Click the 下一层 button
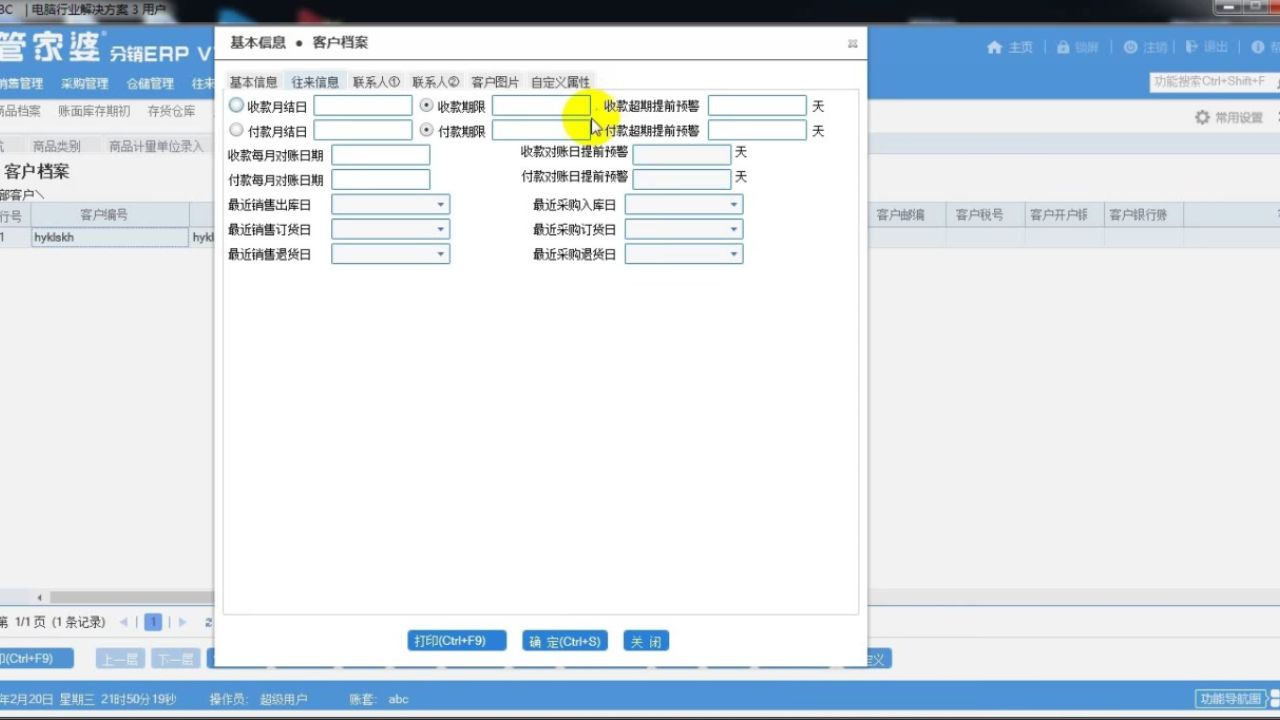1280x720 pixels. tap(175, 659)
